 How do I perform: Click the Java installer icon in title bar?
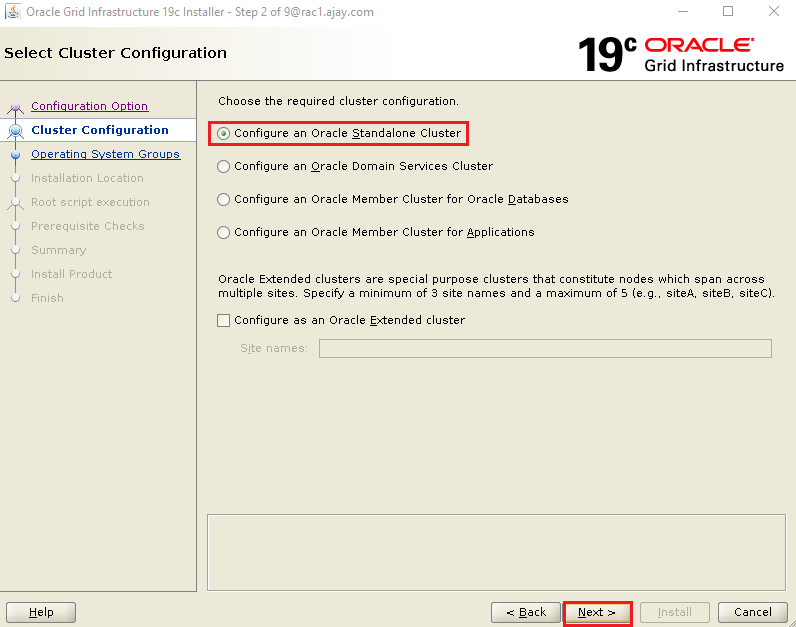pyautogui.click(x=13, y=11)
